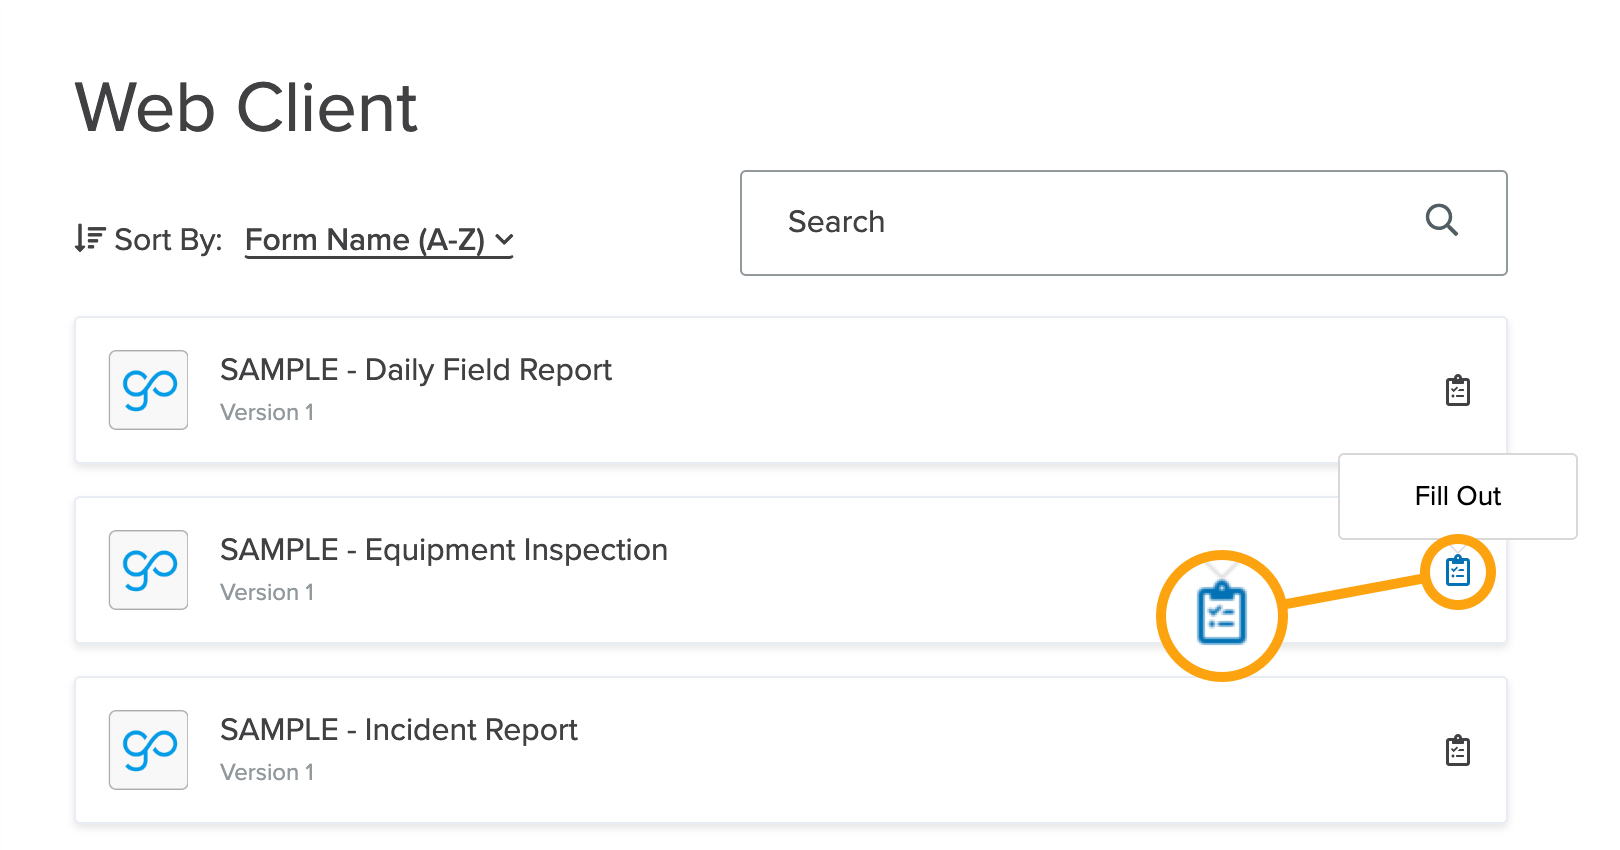Screen dimensions: 1620x850
Task: Click the GoFormz logo beside Equipment Inspection
Action: point(148,570)
